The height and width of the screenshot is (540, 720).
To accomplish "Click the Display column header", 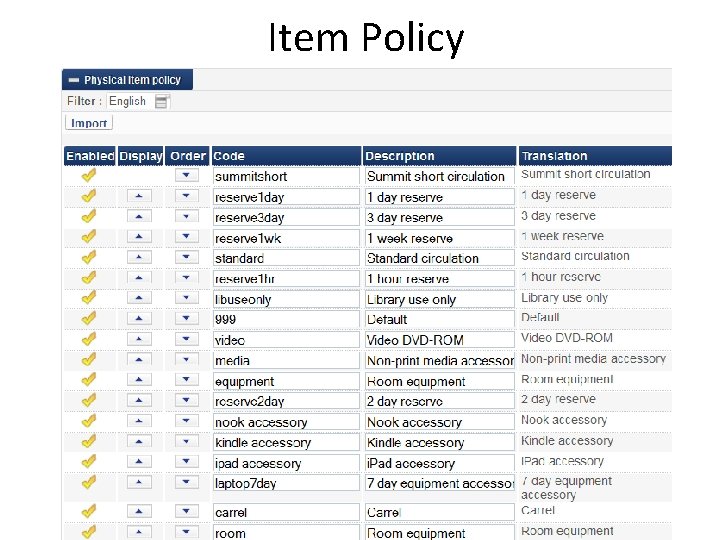I will (x=140, y=156).
